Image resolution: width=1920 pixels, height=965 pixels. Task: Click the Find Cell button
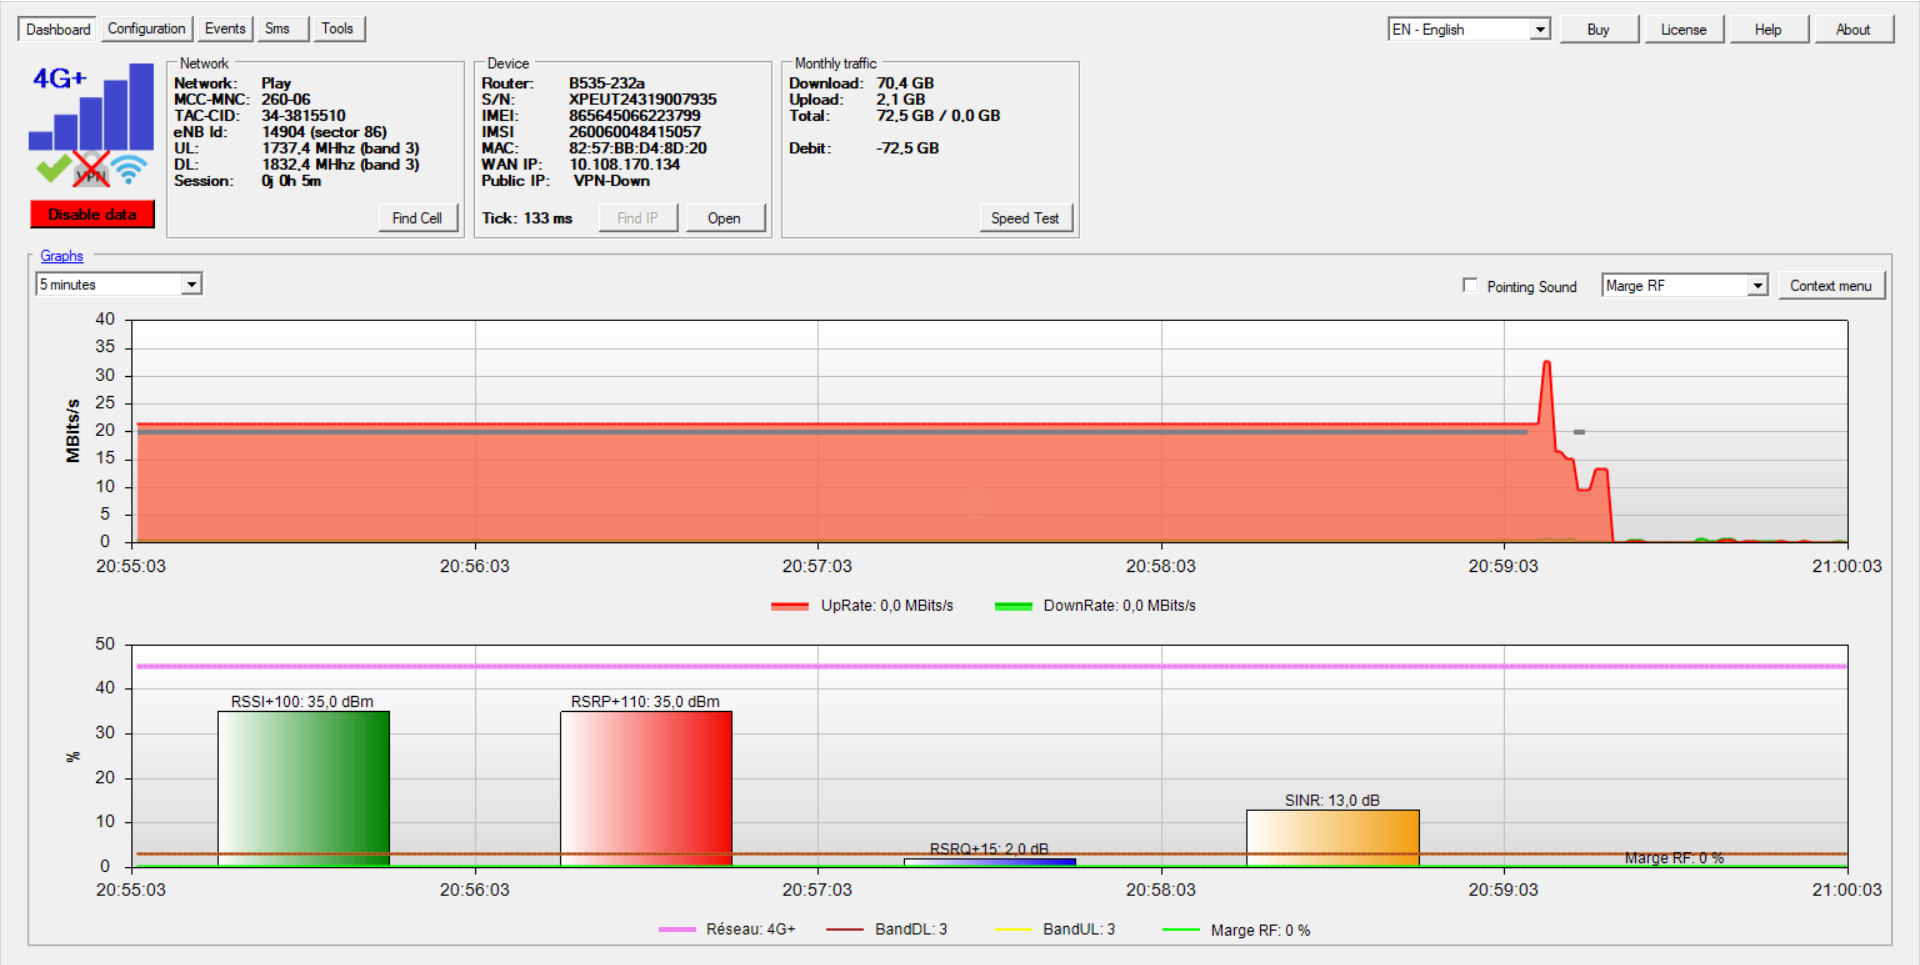(417, 218)
